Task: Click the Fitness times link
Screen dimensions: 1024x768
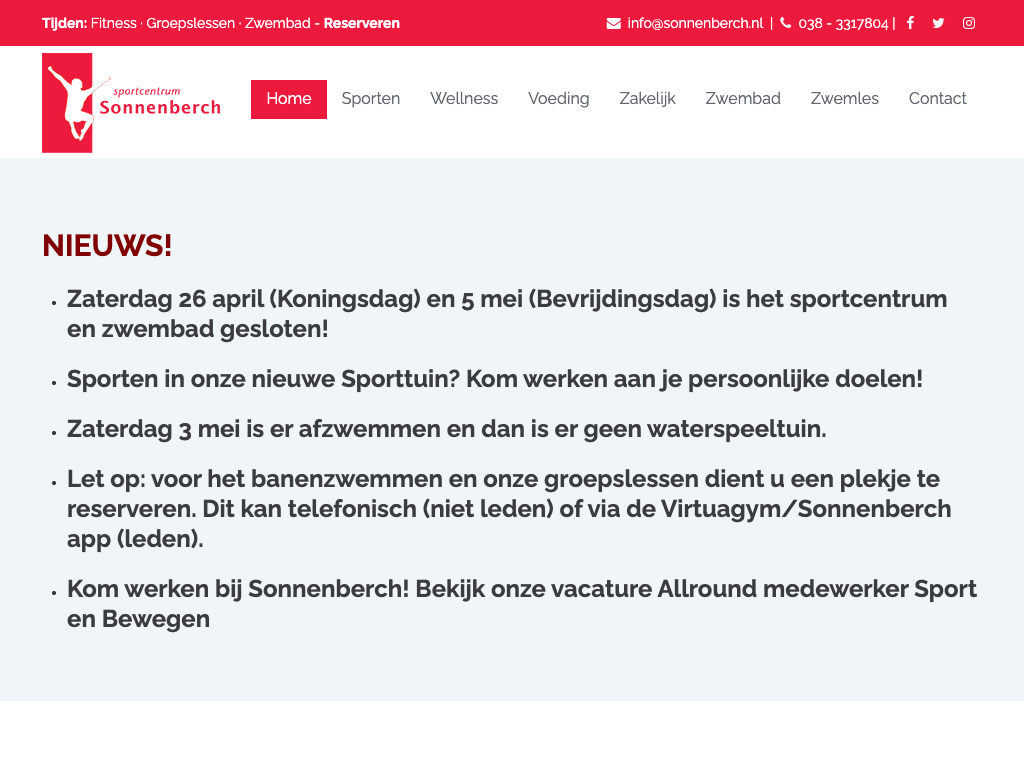Action: pos(114,23)
